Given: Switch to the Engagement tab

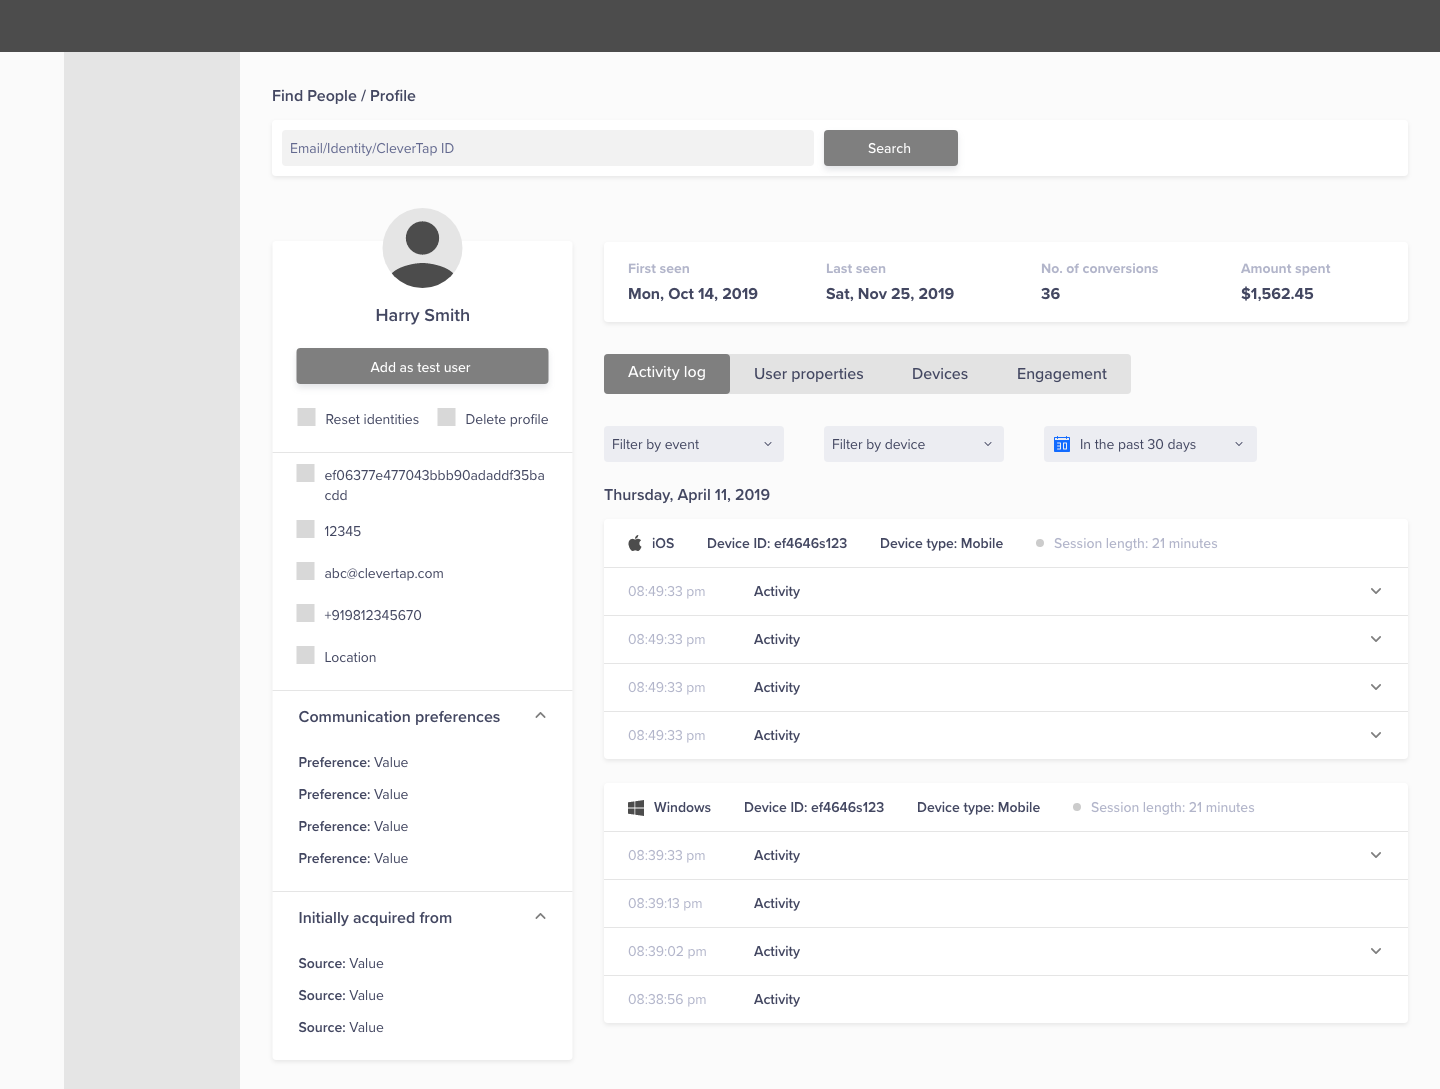Looking at the screenshot, I should tap(1061, 374).
